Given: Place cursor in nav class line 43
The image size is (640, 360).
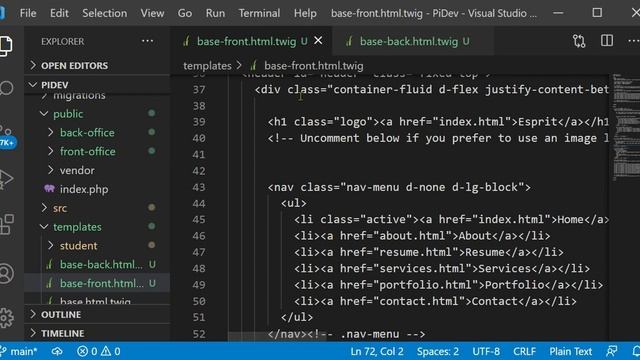Looking at the screenshot, I should [x=399, y=187].
